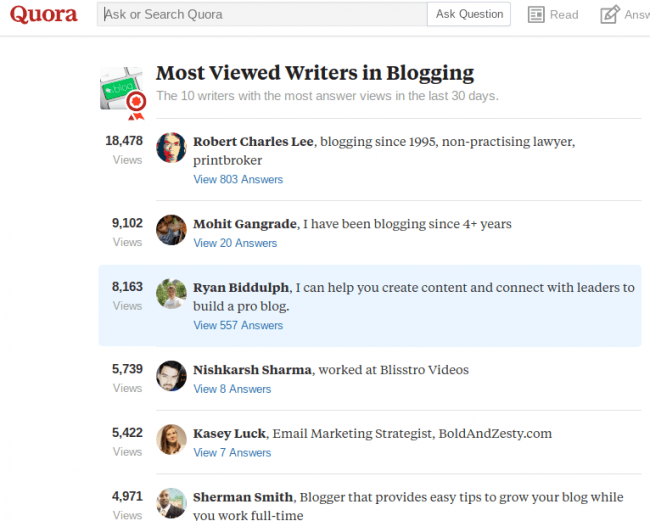Open the Read feed icon

(x=536, y=15)
